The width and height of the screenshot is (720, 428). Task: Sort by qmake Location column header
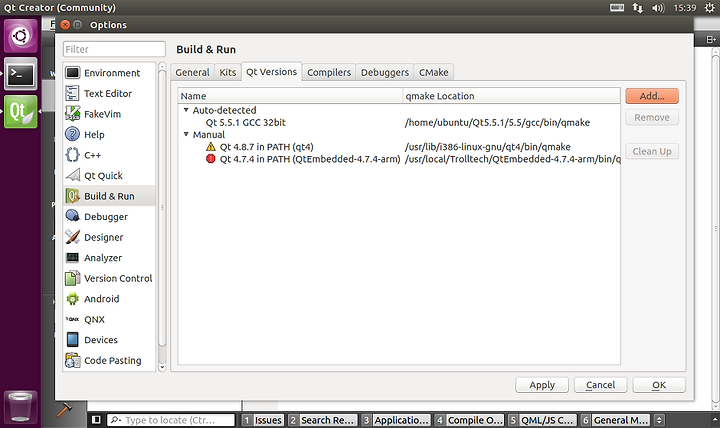(x=511, y=96)
